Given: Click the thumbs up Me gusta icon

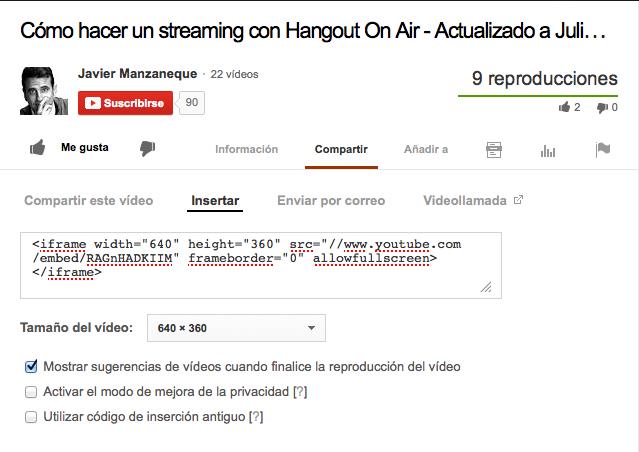Looking at the screenshot, I should click(37, 148).
